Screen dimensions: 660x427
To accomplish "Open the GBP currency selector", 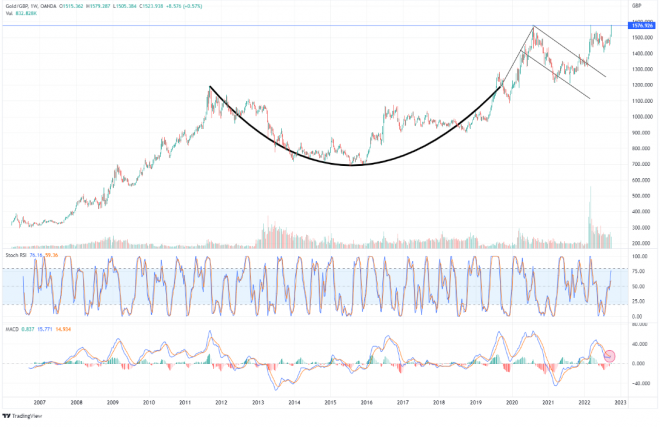I will (636, 5).
